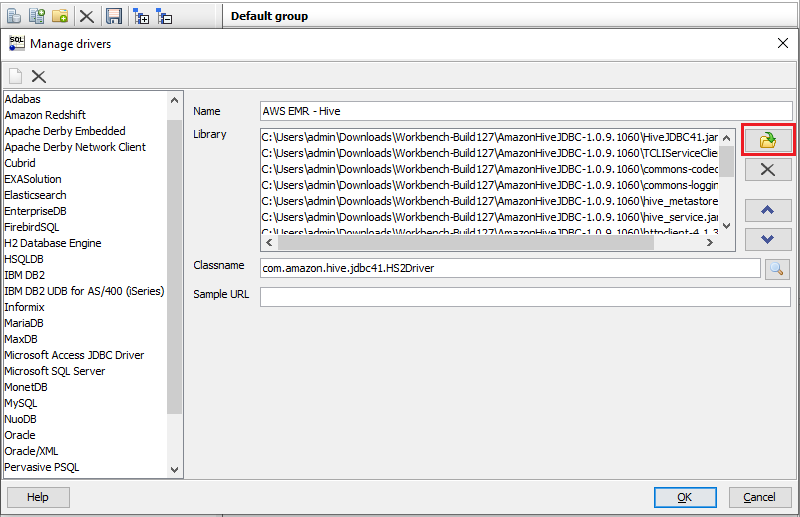800x517 pixels.
Task: Click the empty Sample URL field
Action: point(526,297)
